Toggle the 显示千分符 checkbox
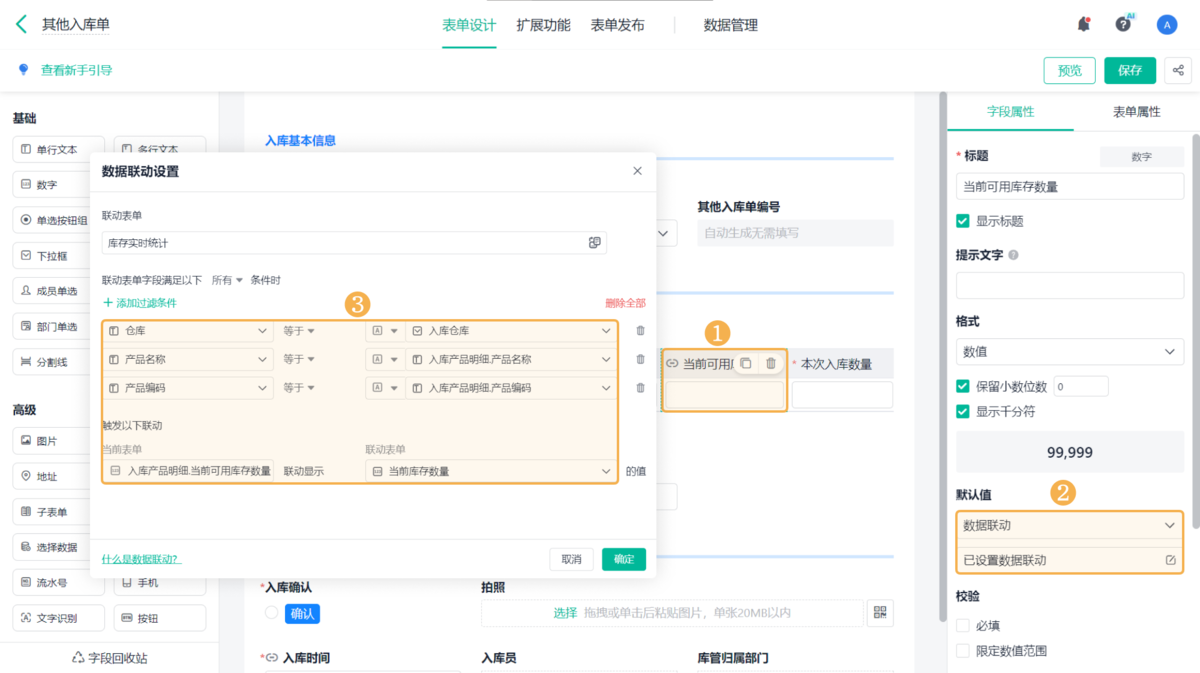Screen dimensions: 1200x673 pyautogui.click(x=963, y=411)
